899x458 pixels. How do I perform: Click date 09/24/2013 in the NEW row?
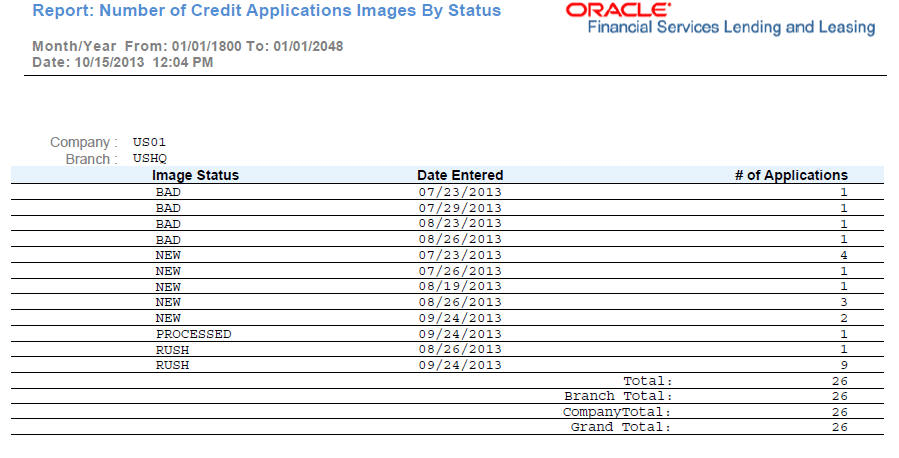[x=460, y=318]
